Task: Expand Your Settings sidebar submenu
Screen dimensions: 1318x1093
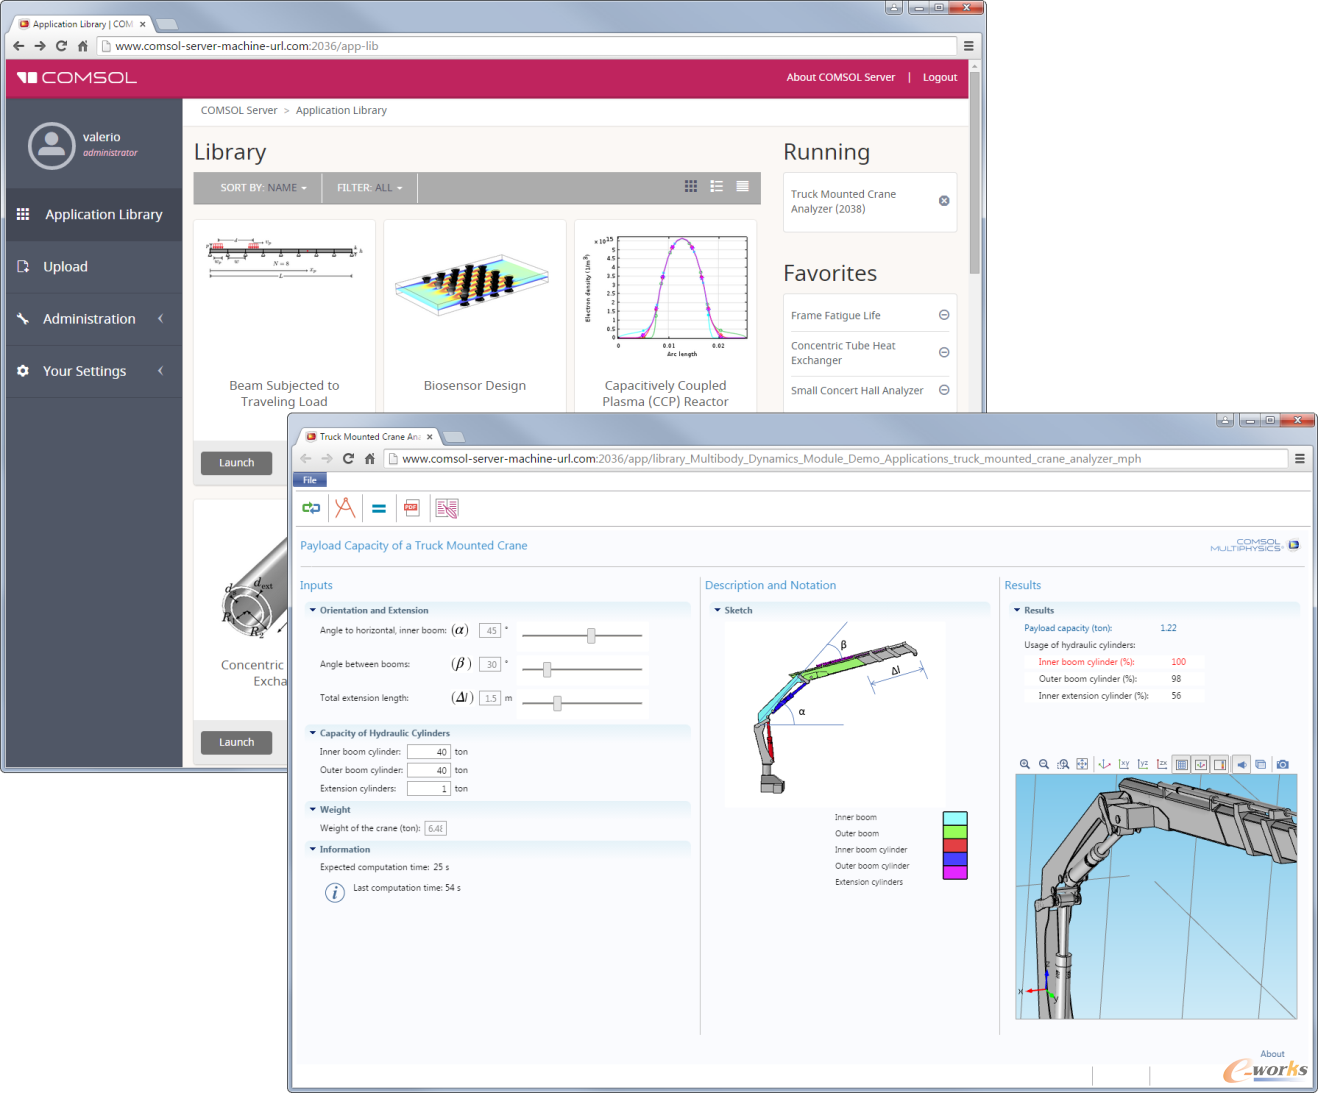Action: tap(161, 371)
